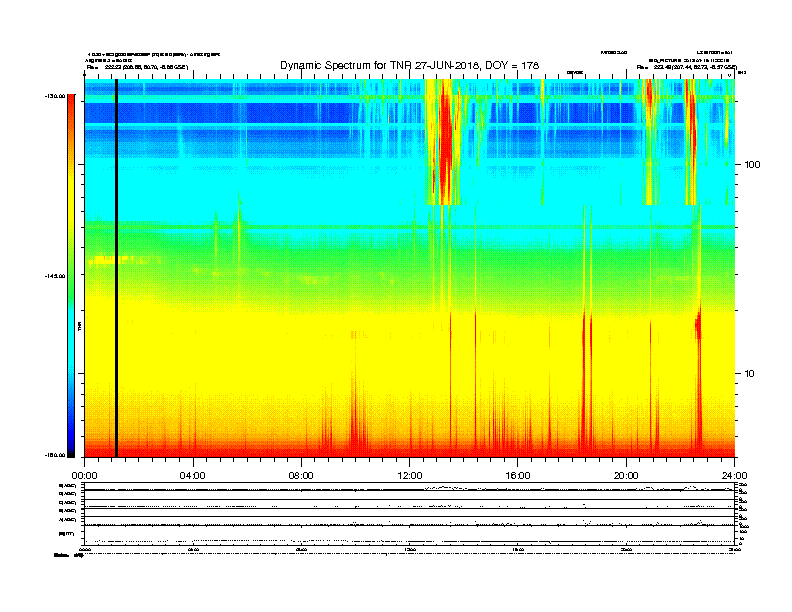Viewport: 792px width, 612px height.
Task: Click the black vertical marker line near 01:00
Action: click(x=116, y=268)
